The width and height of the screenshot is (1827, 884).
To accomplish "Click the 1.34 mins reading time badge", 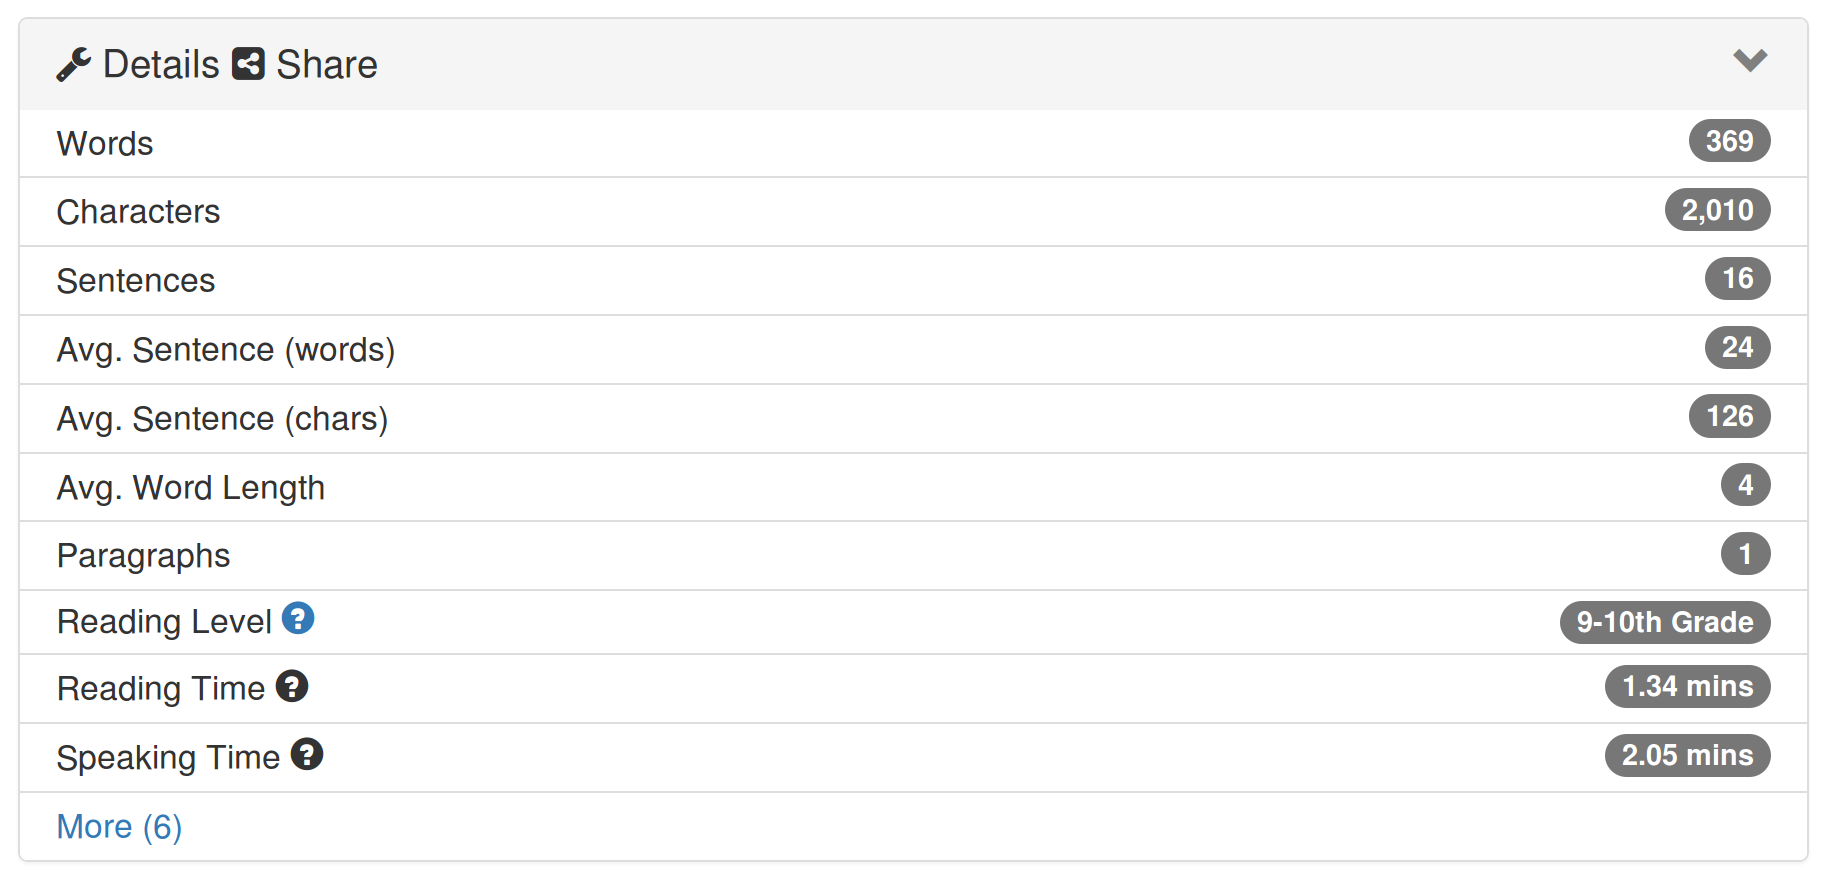I will [1687, 687].
